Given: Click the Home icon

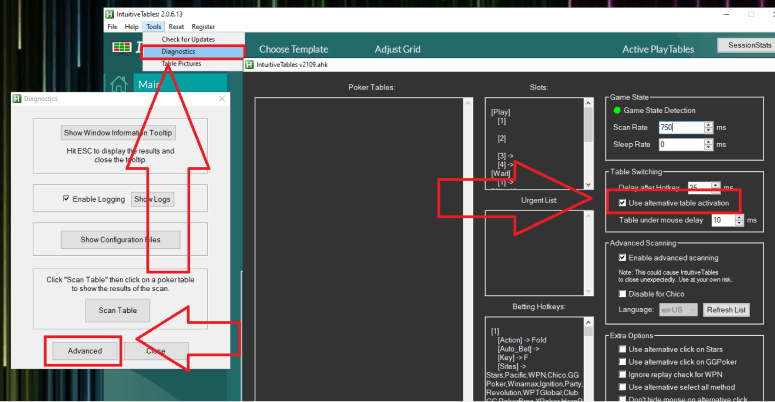Looking at the screenshot, I should point(119,85).
